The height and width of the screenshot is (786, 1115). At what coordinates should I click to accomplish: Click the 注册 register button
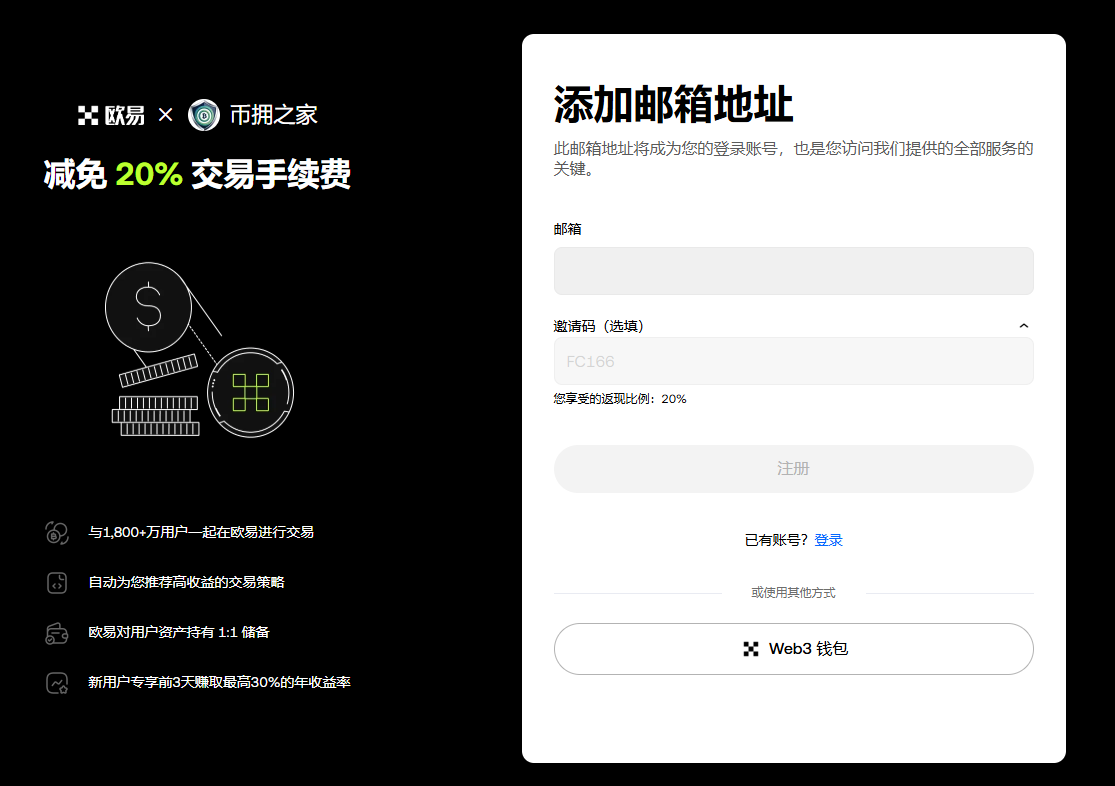click(794, 469)
